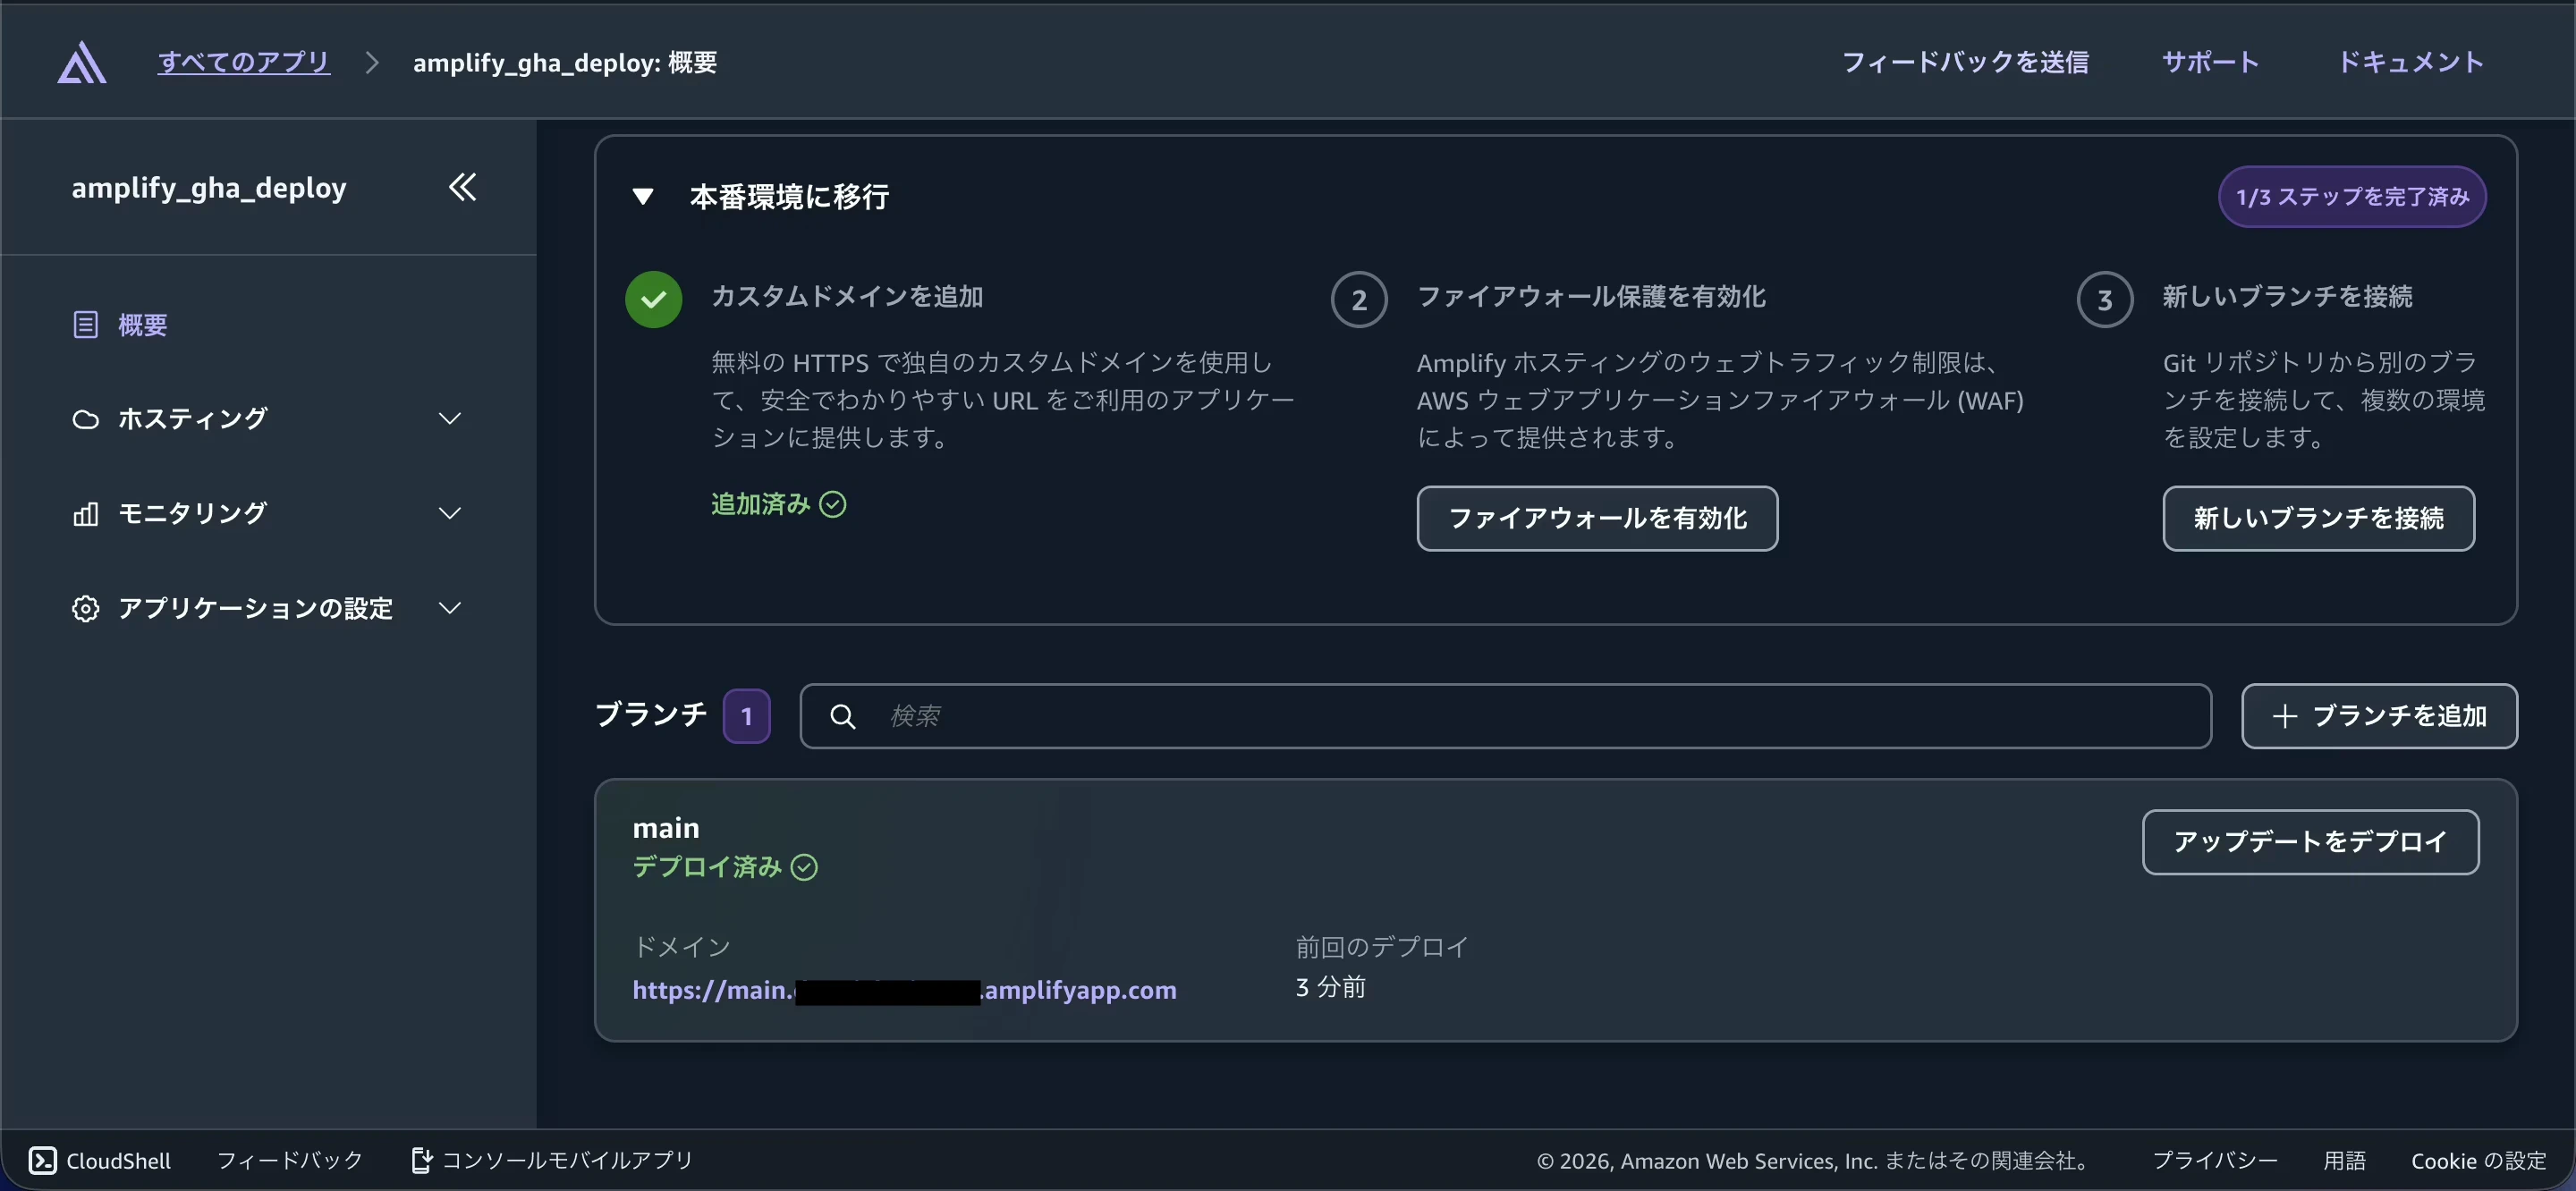Image resolution: width=2576 pixels, height=1191 pixels.
Task: Expand the アプリケーションの設定 chevron
Action: click(450, 608)
